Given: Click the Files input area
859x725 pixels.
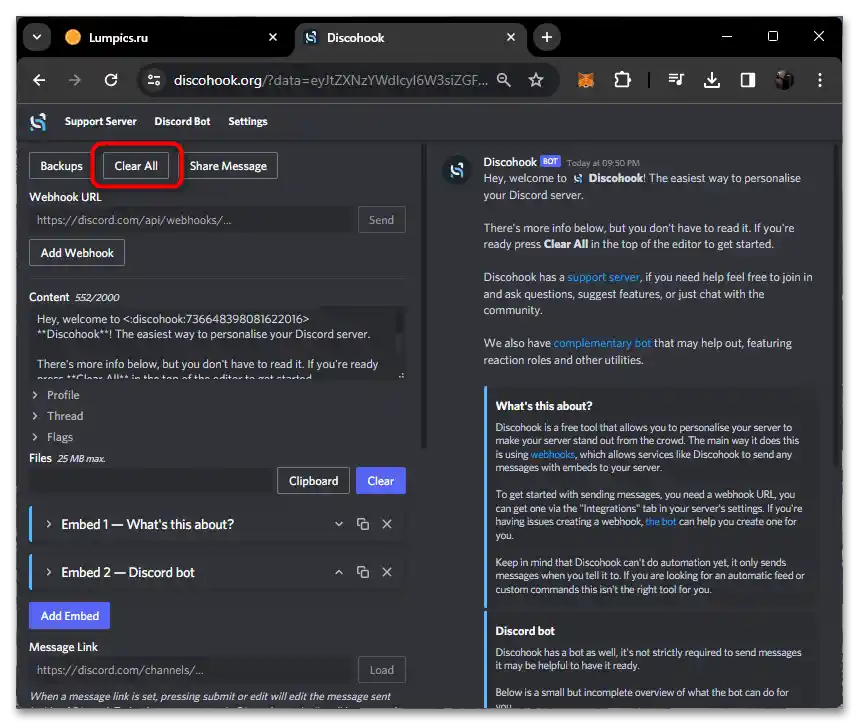Looking at the screenshot, I should click(x=150, y=481).
